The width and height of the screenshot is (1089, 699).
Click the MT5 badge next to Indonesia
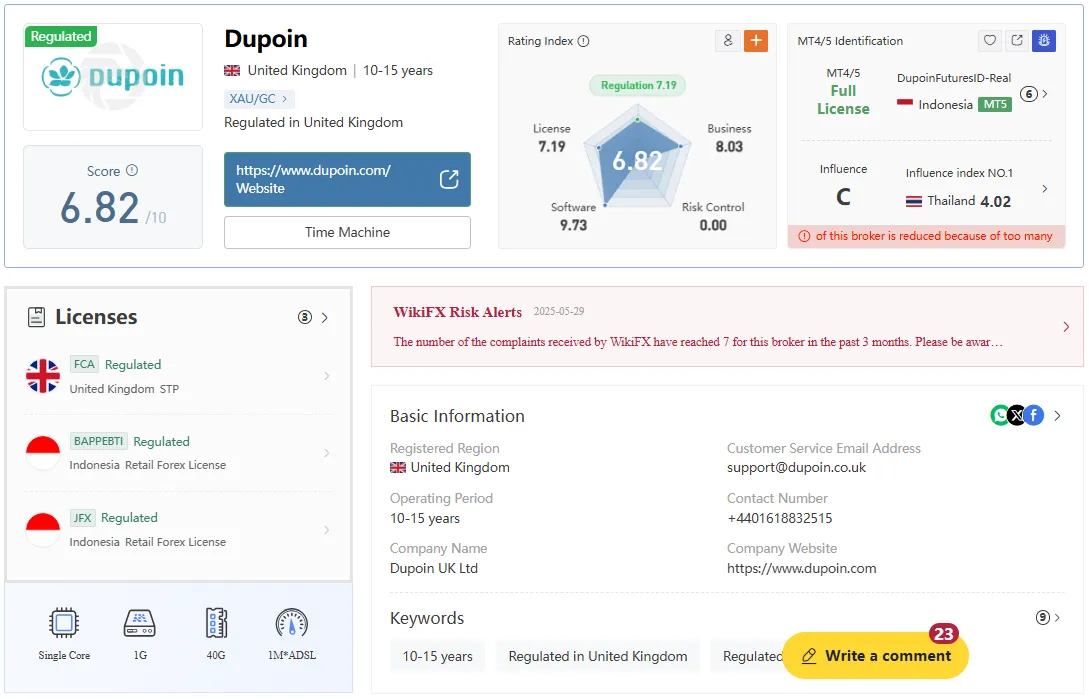click(995, 104)
